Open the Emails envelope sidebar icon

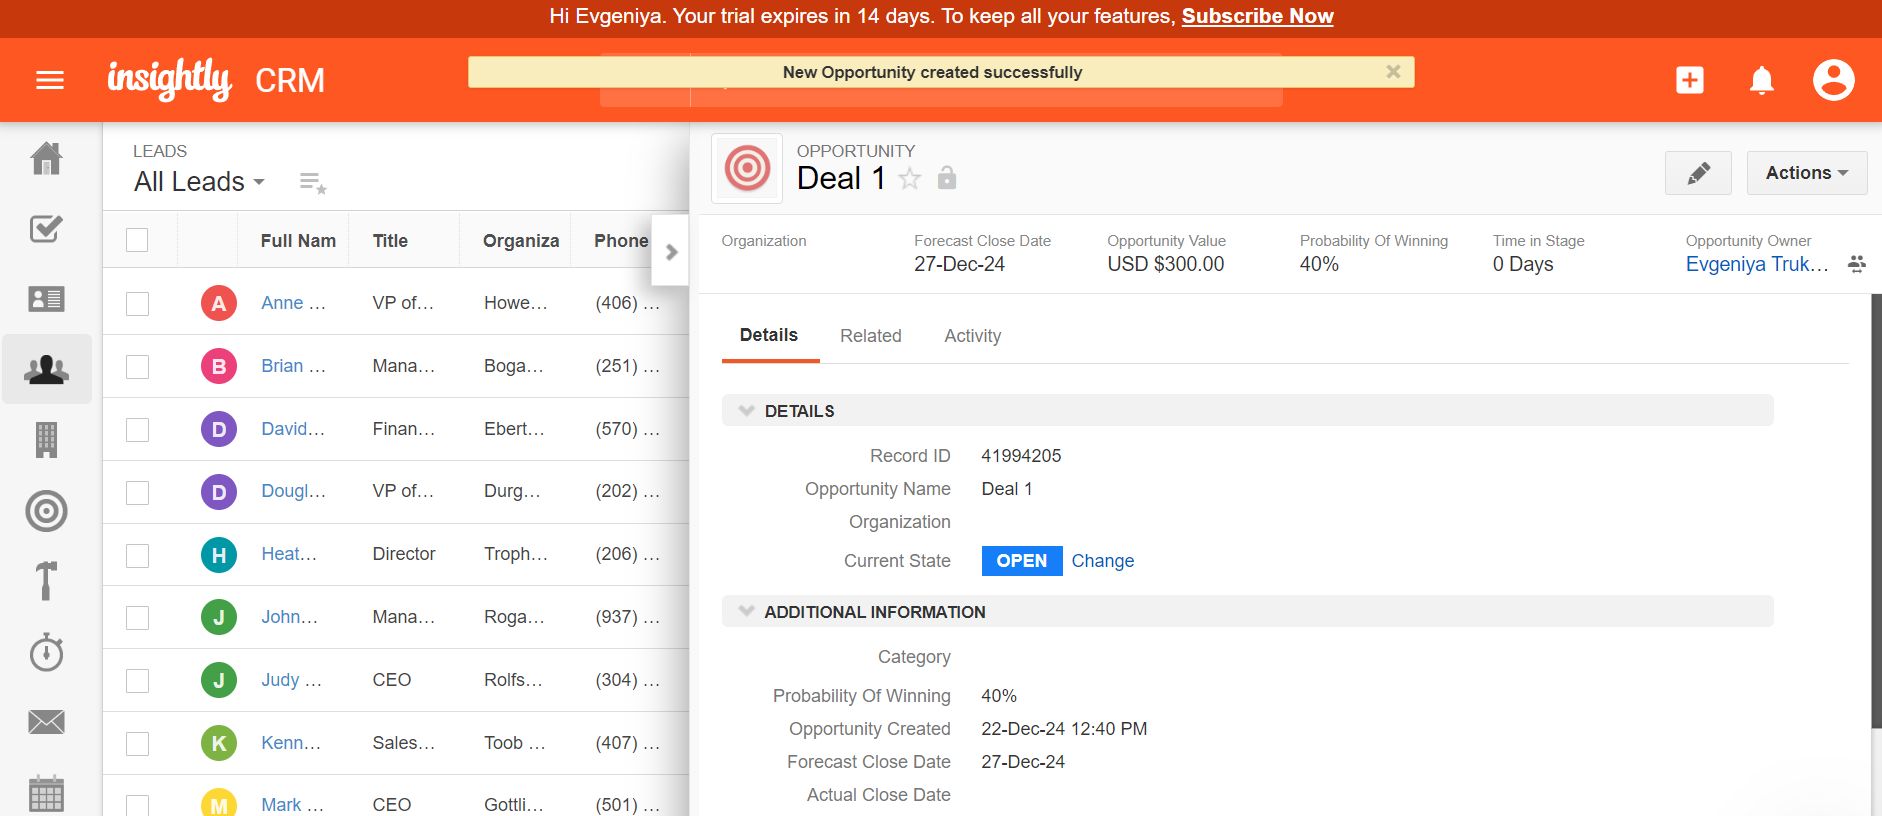tap(47, 722)
